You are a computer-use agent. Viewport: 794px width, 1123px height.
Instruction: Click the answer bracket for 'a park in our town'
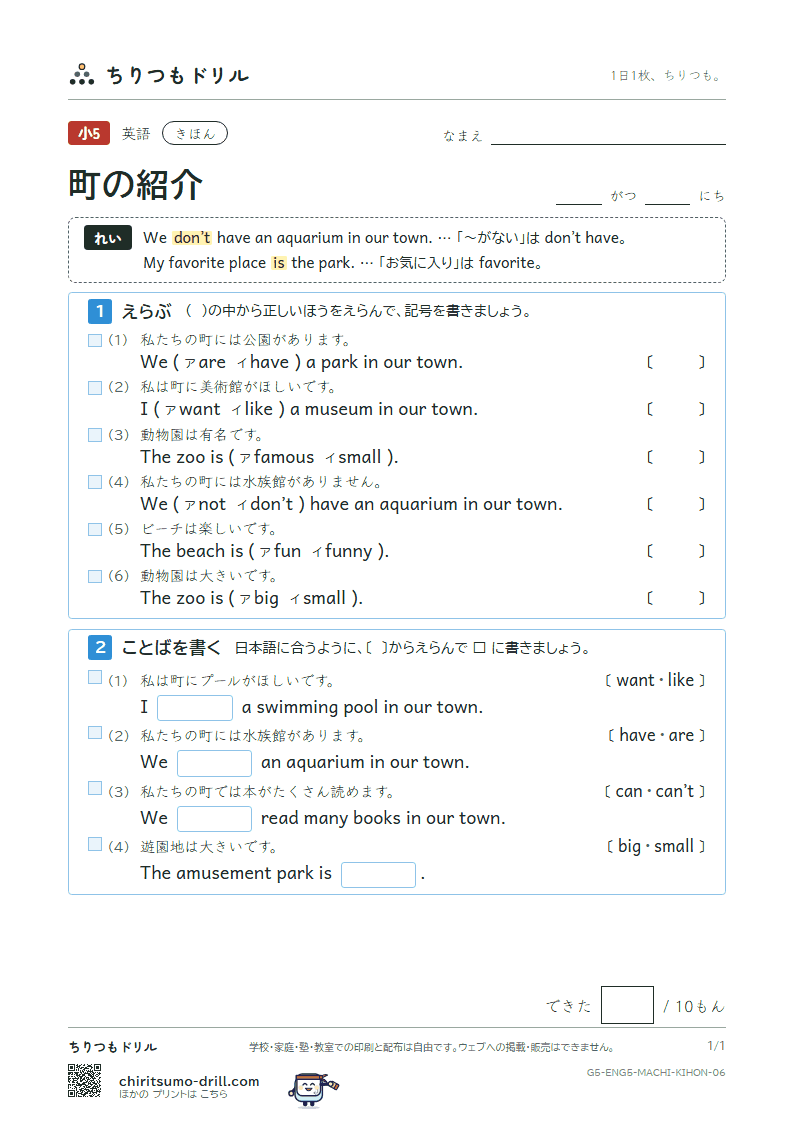(676, 362)
